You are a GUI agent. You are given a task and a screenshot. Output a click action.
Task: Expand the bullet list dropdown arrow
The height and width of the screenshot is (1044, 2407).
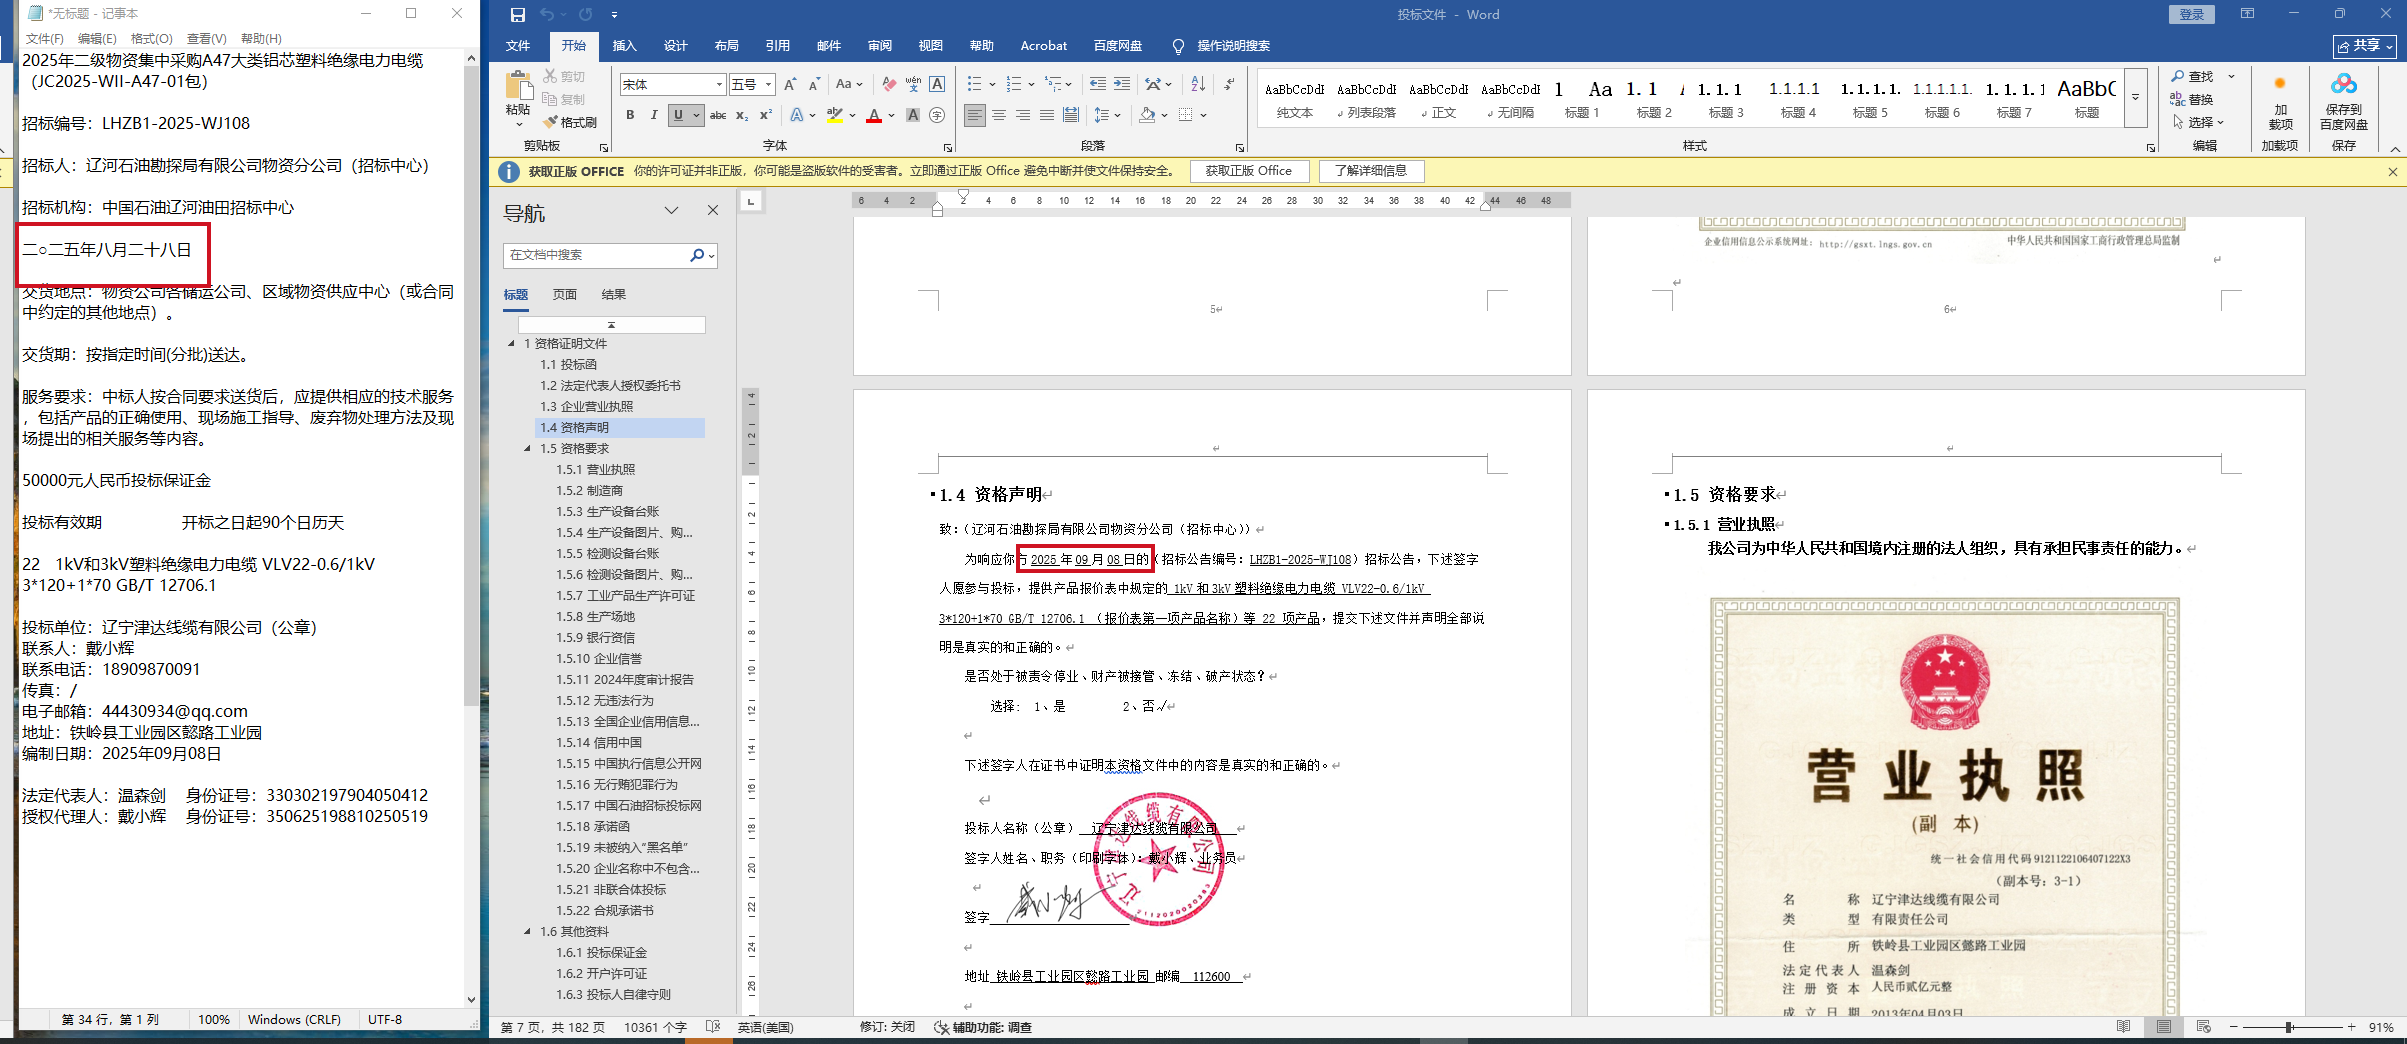(x=992, y=85)
